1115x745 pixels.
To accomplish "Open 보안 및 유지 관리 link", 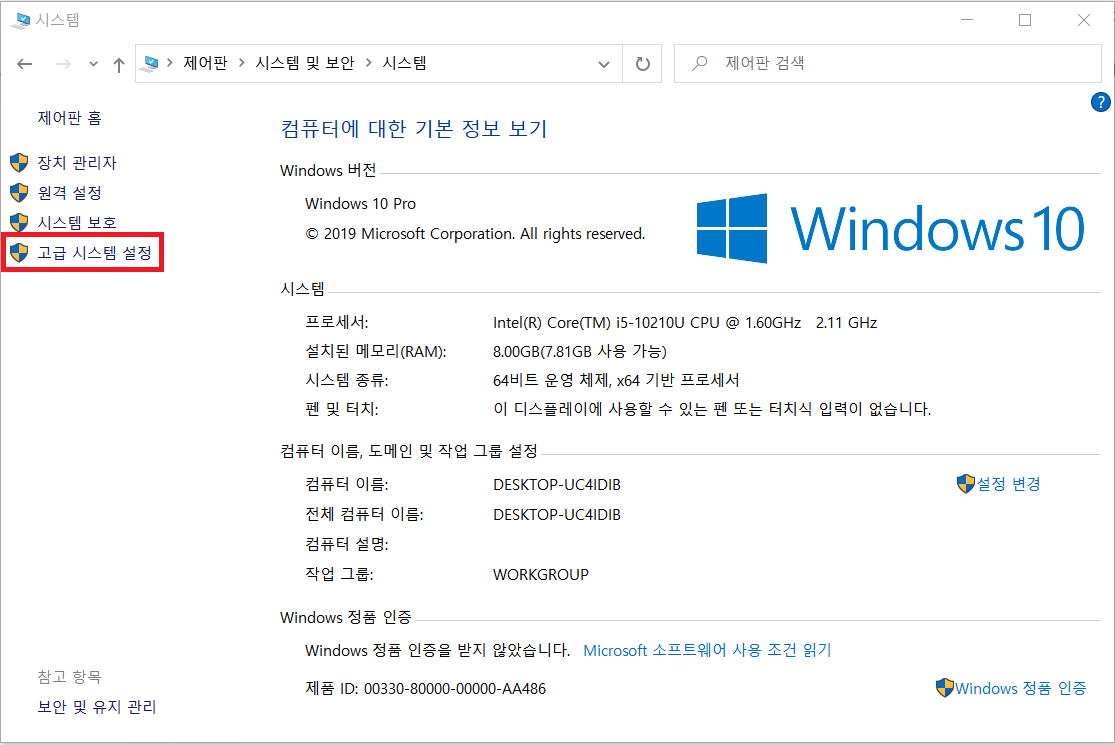I will 97,707.
